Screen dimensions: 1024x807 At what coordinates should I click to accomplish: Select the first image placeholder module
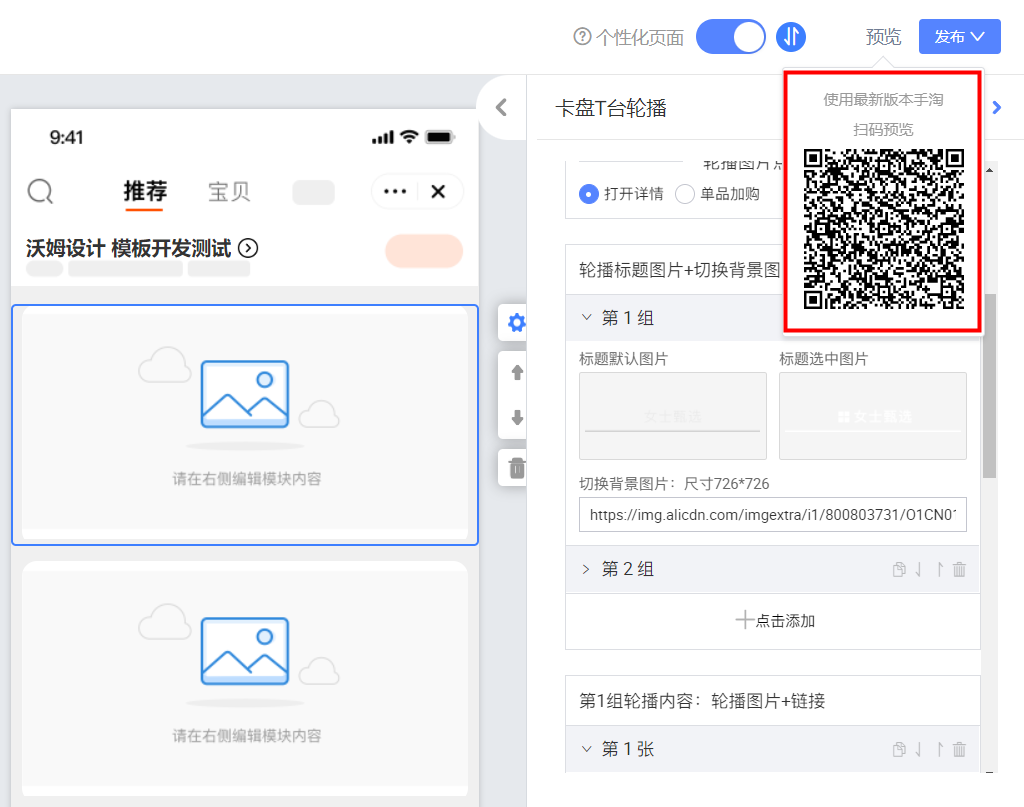[x=245, y=424]
